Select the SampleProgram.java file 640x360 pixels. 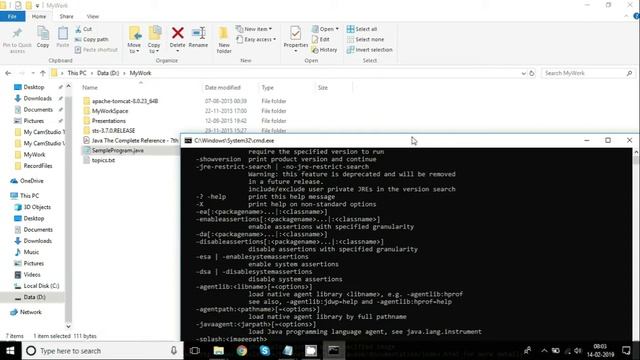(x=118, y=150)
